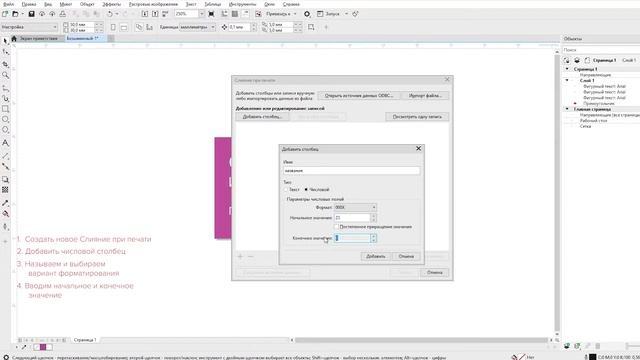Choose the Текст type radio button

286,190
